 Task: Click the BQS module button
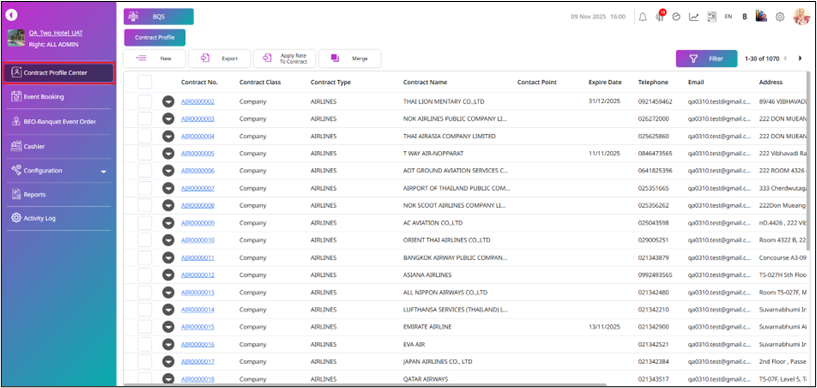158,17
